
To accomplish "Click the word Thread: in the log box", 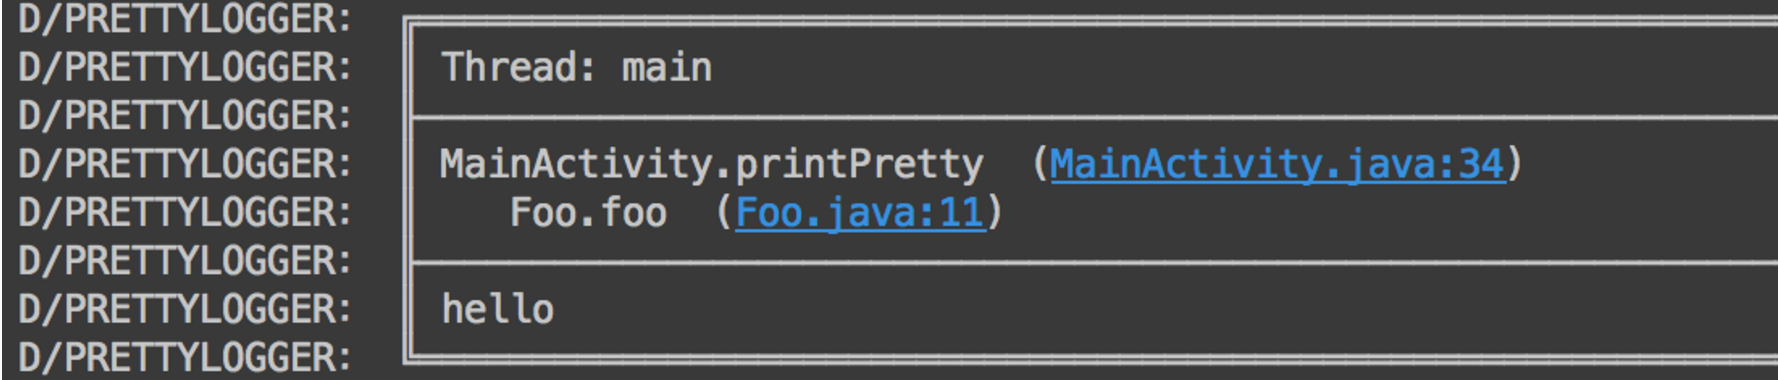I will click(x=519, y=68).
